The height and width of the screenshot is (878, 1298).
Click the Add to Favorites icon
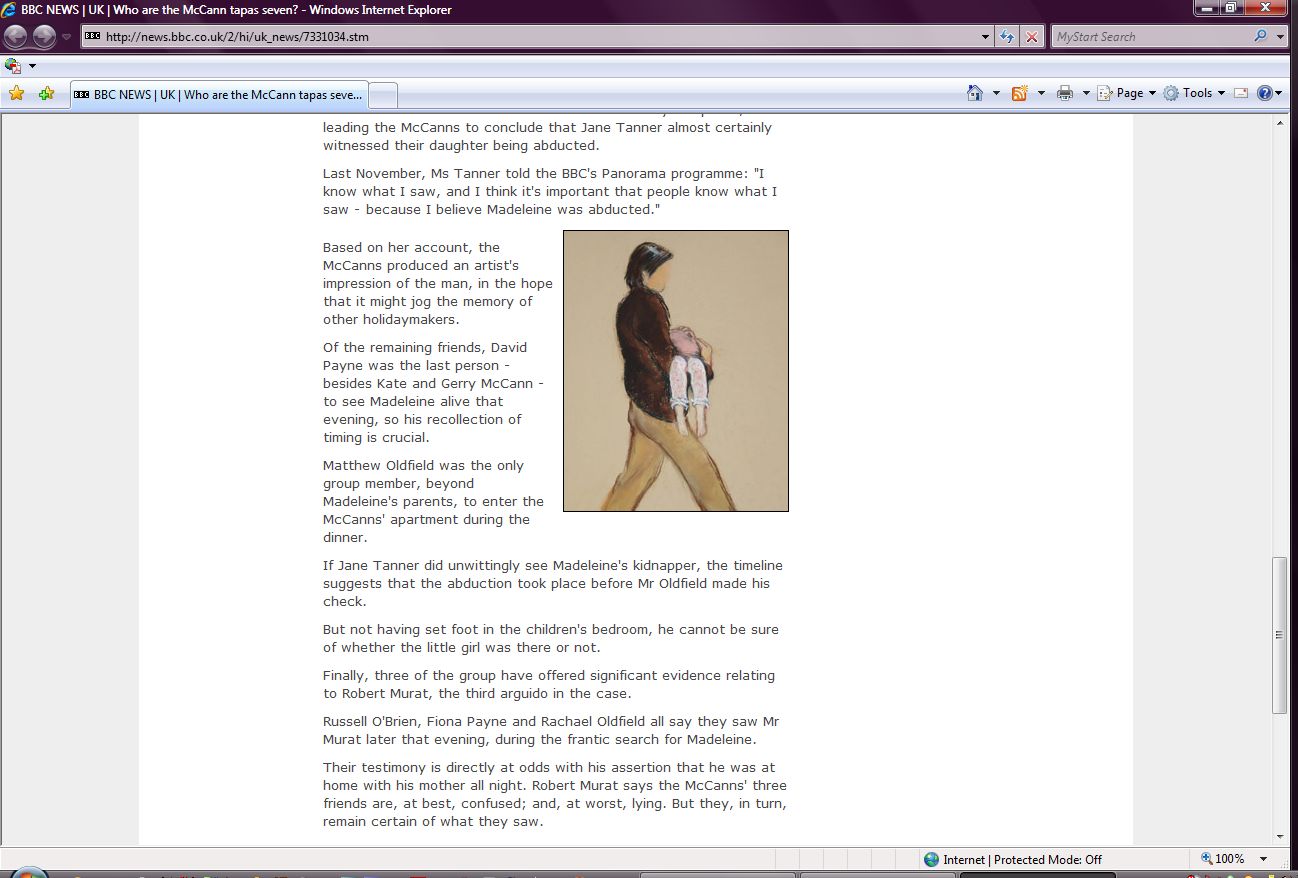(46, 94)
